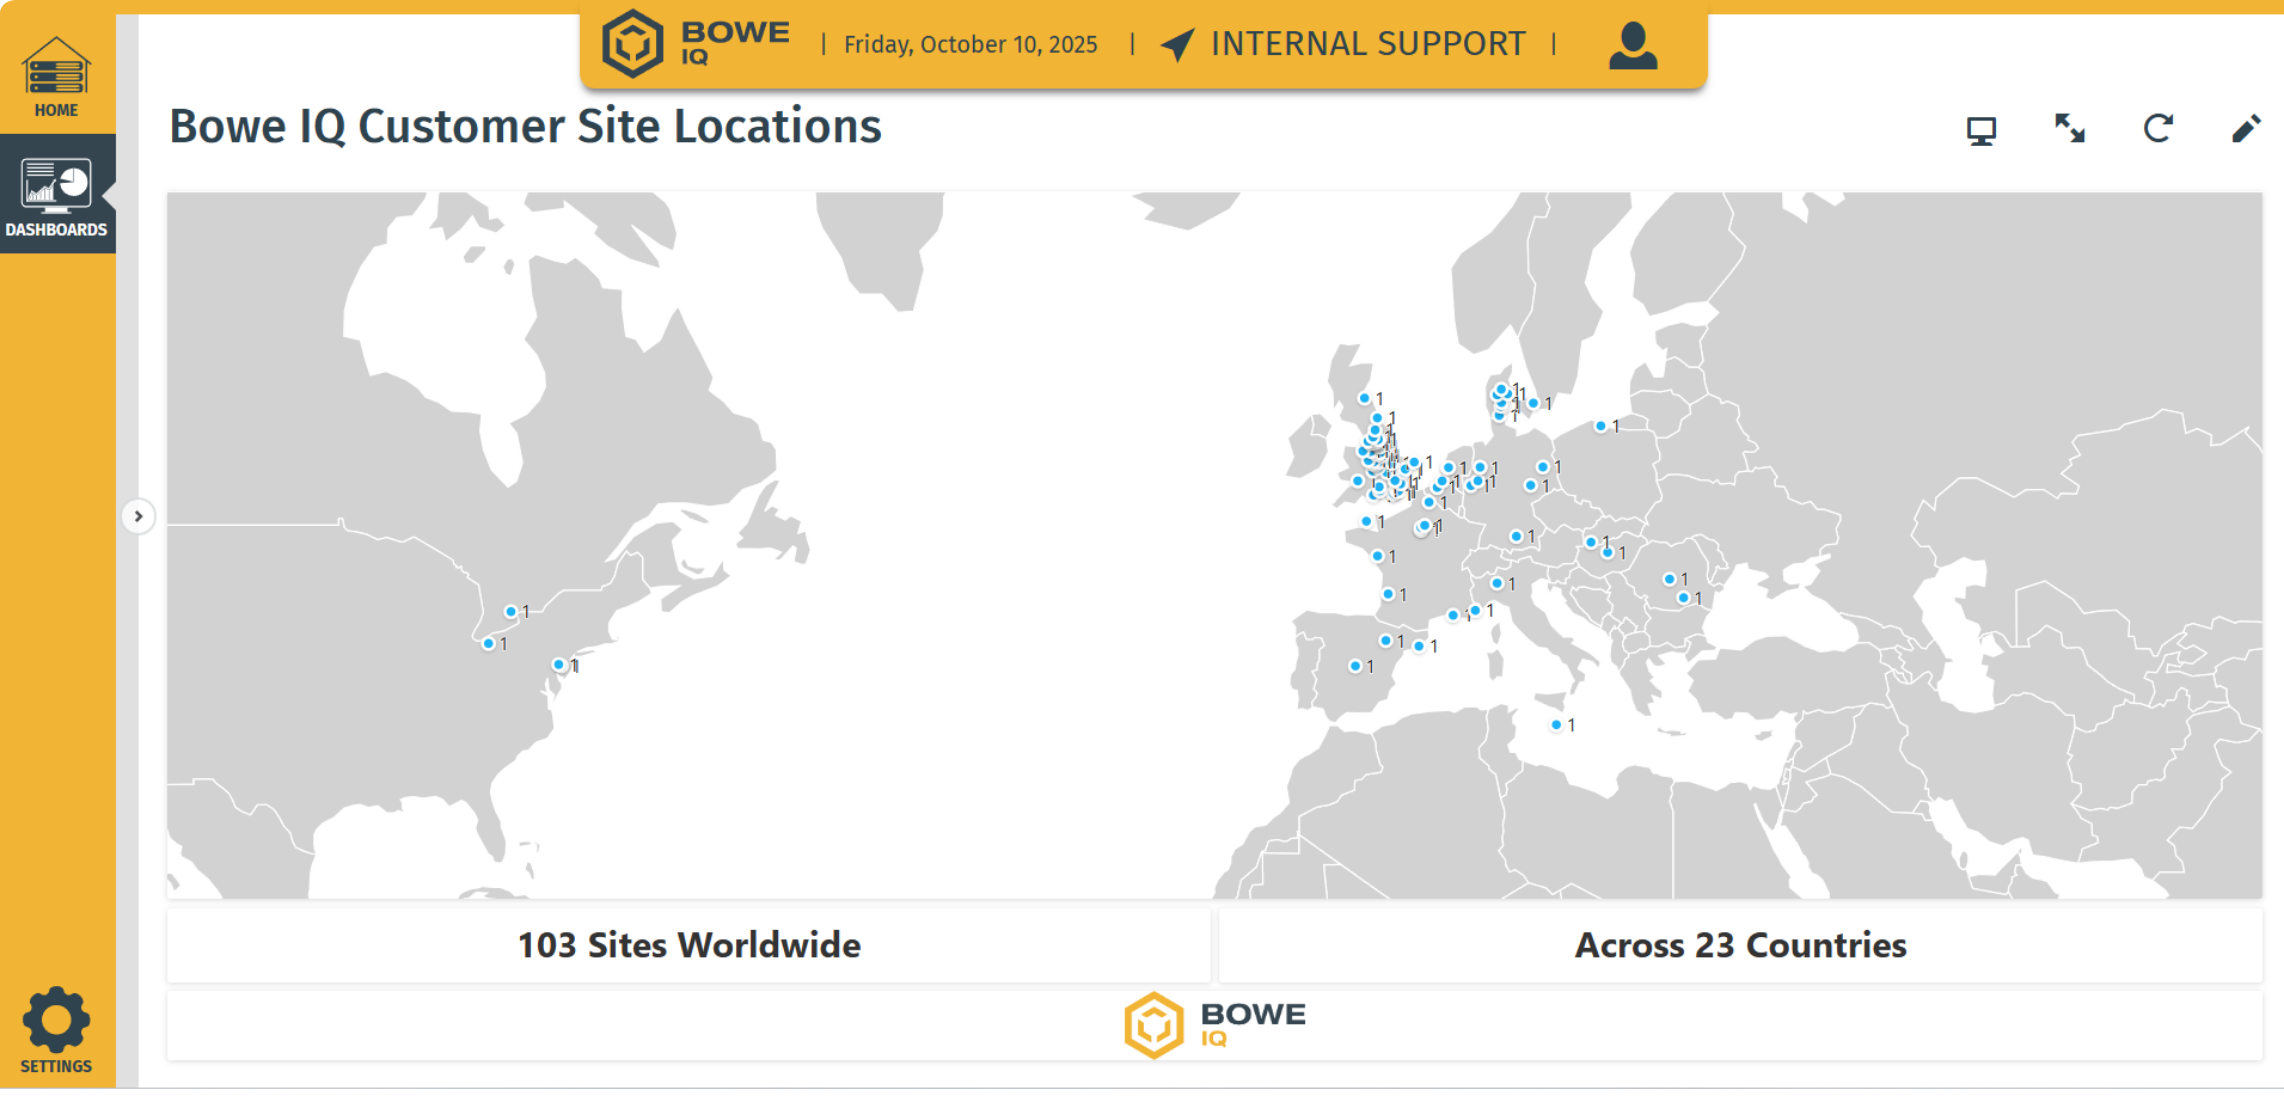Viewport: 2284px width, 1099px height.
Task: Select the northeastern Poland site marker
Action: (1600, 426)
